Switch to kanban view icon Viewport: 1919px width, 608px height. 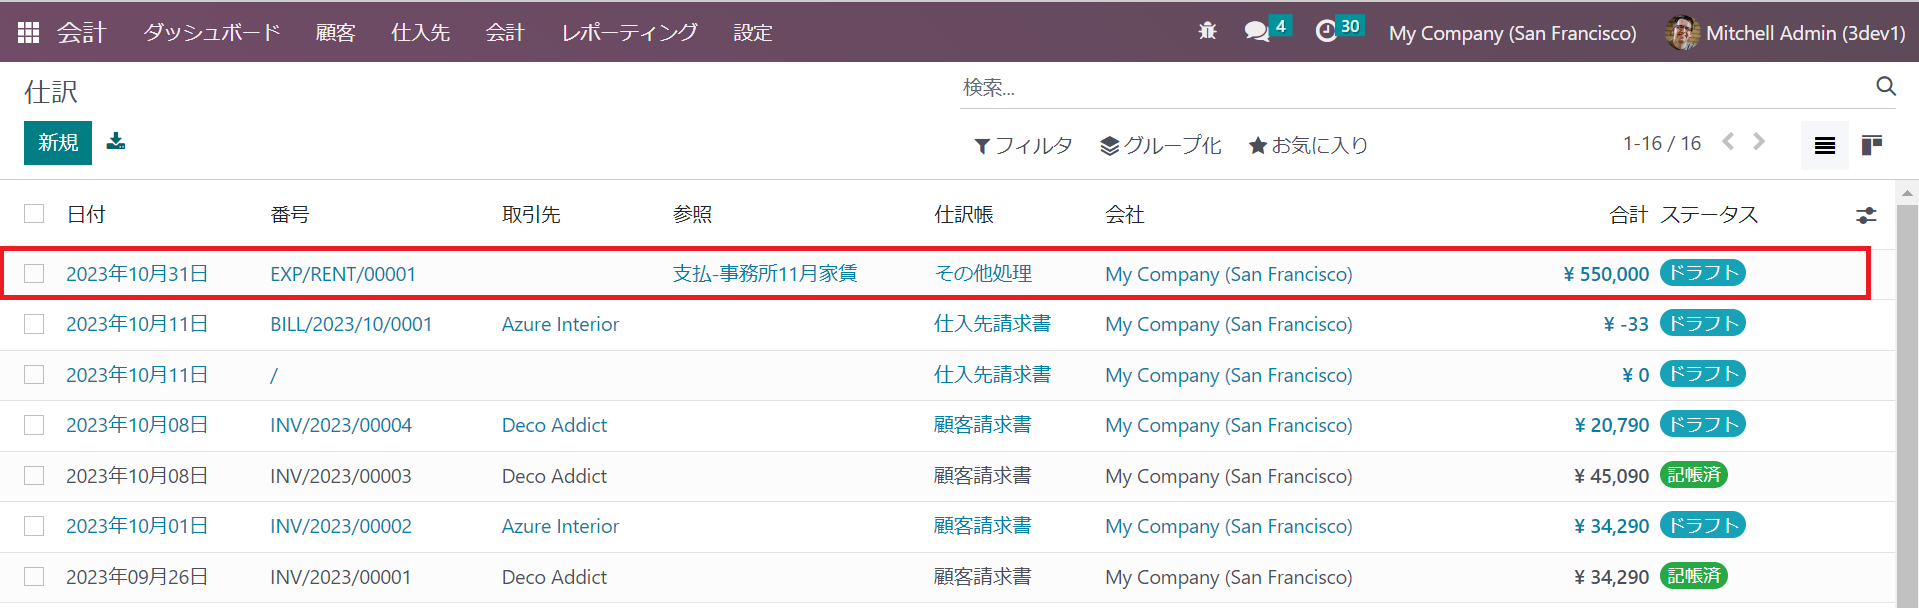pyautogui.click(x=1871, y=146)
